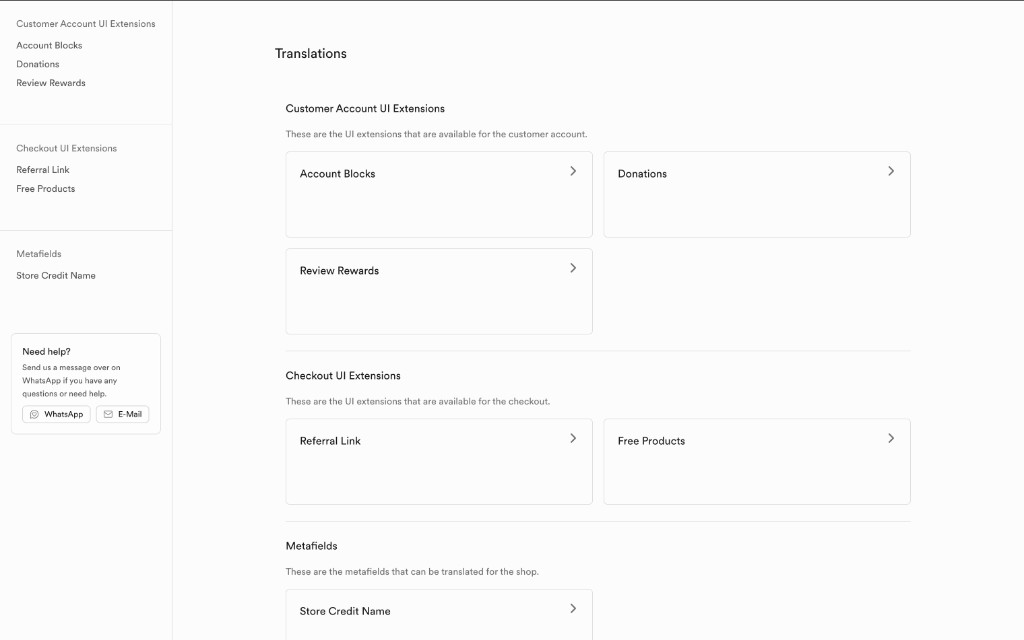Click the envelope icon on E-Mail button
Screen dimensions: 1024x640
(x=108, y=414)
